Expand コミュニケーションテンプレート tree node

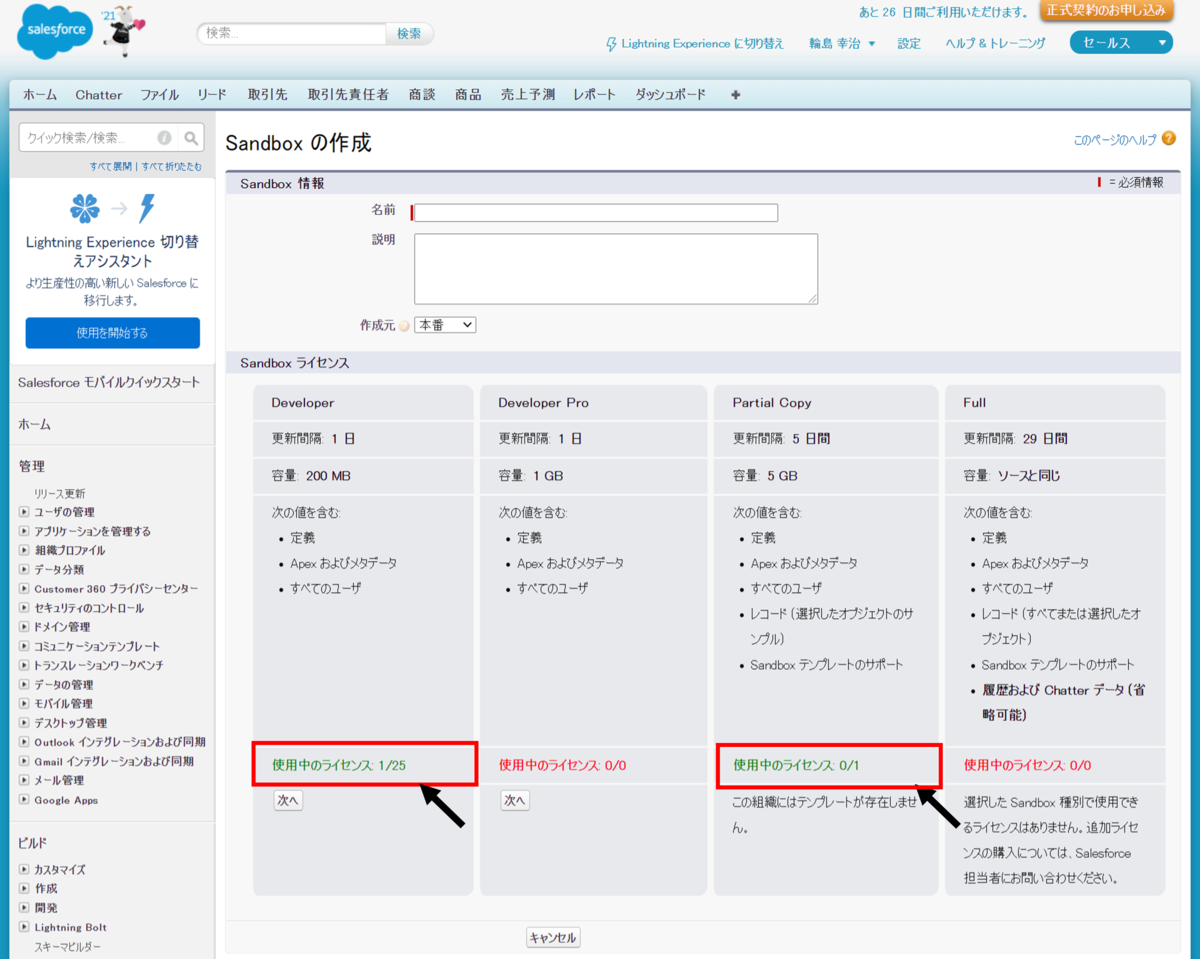point(24,646)
